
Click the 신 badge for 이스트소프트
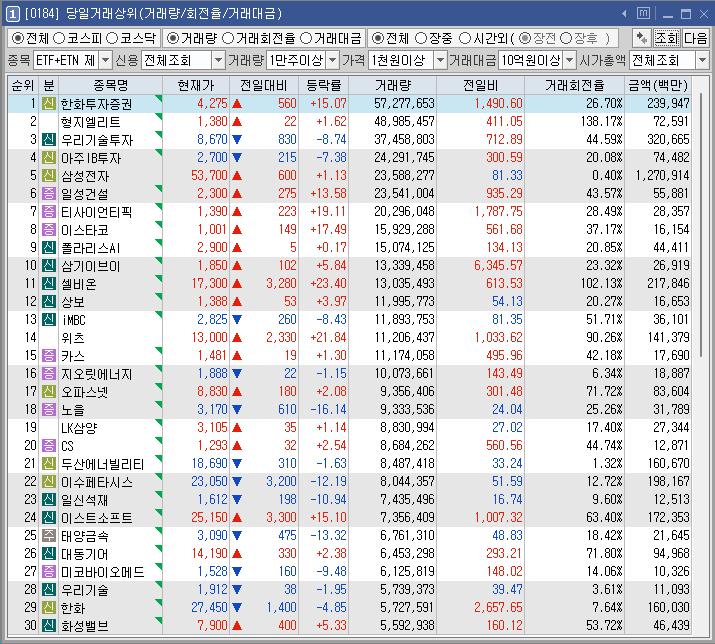pos(49,518)
